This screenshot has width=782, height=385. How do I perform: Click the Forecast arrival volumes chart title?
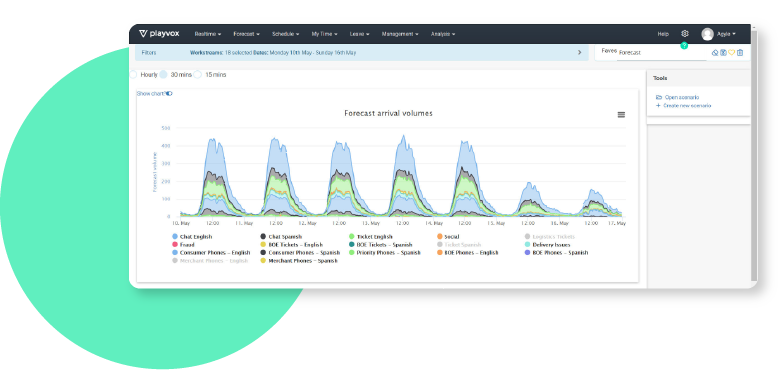389,113
